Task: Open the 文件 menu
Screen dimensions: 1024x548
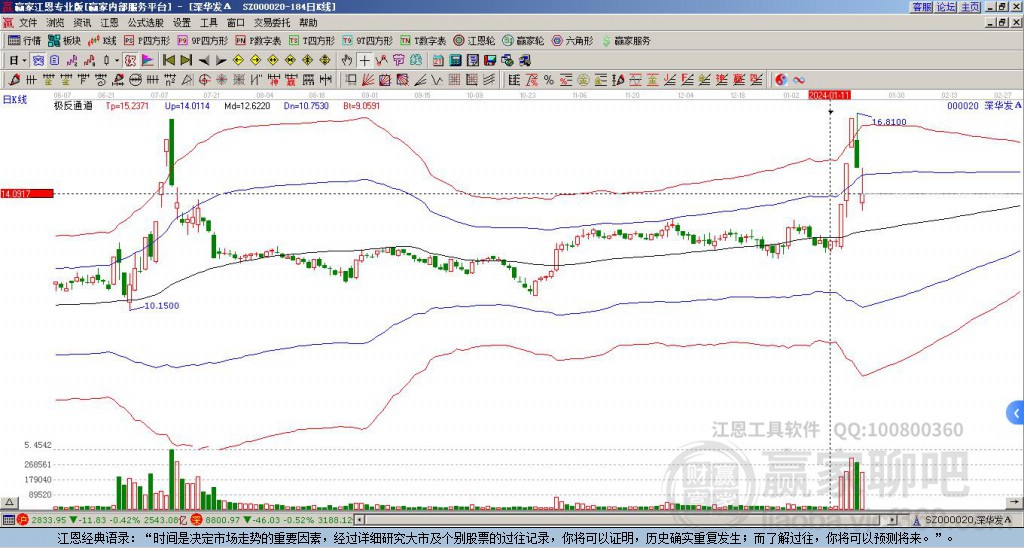Action: click(28, 23)
